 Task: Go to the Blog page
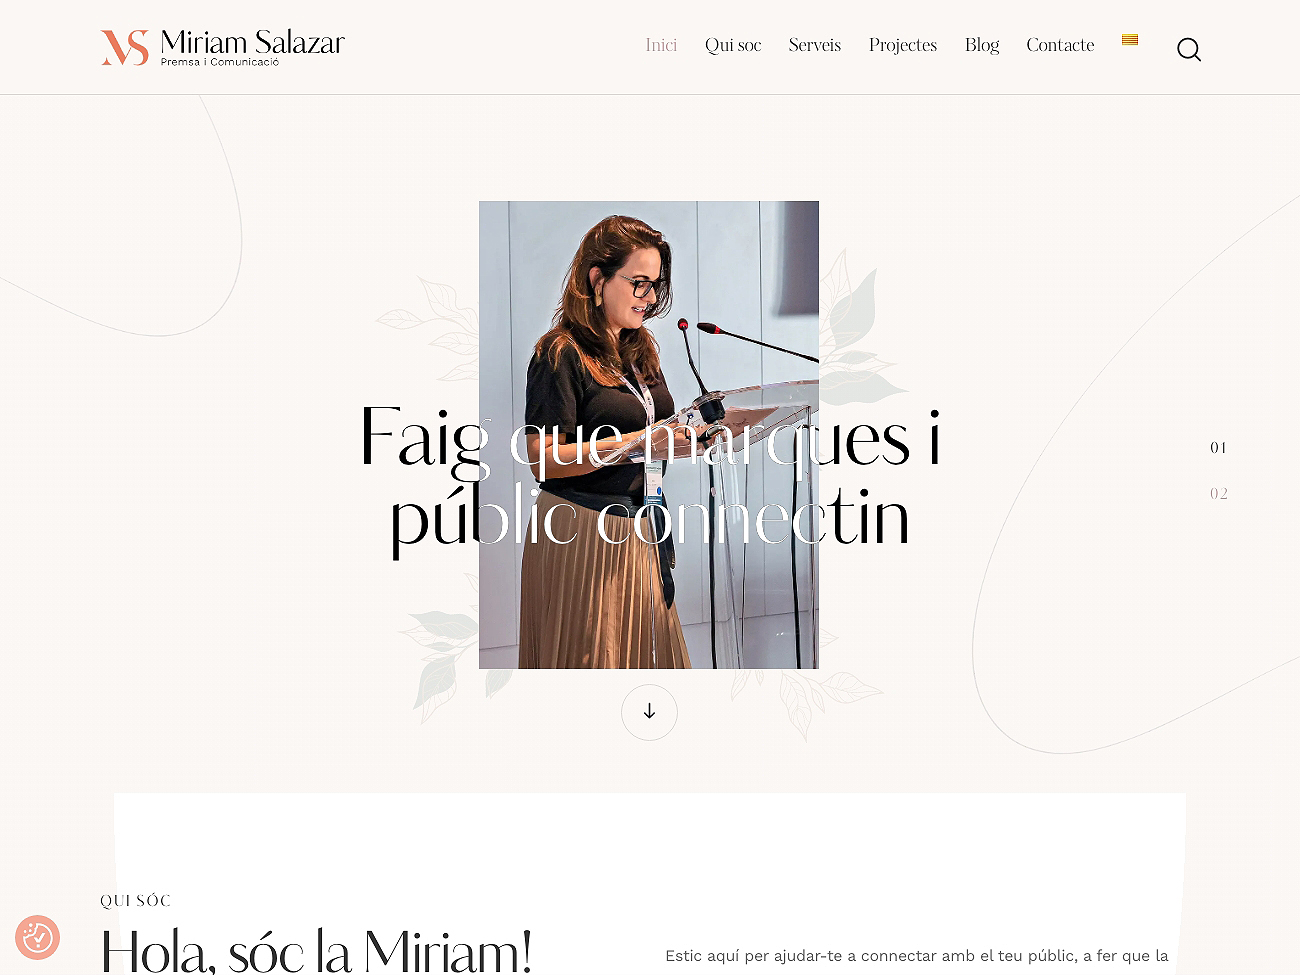pyautogui.click(x=982, y=45)
